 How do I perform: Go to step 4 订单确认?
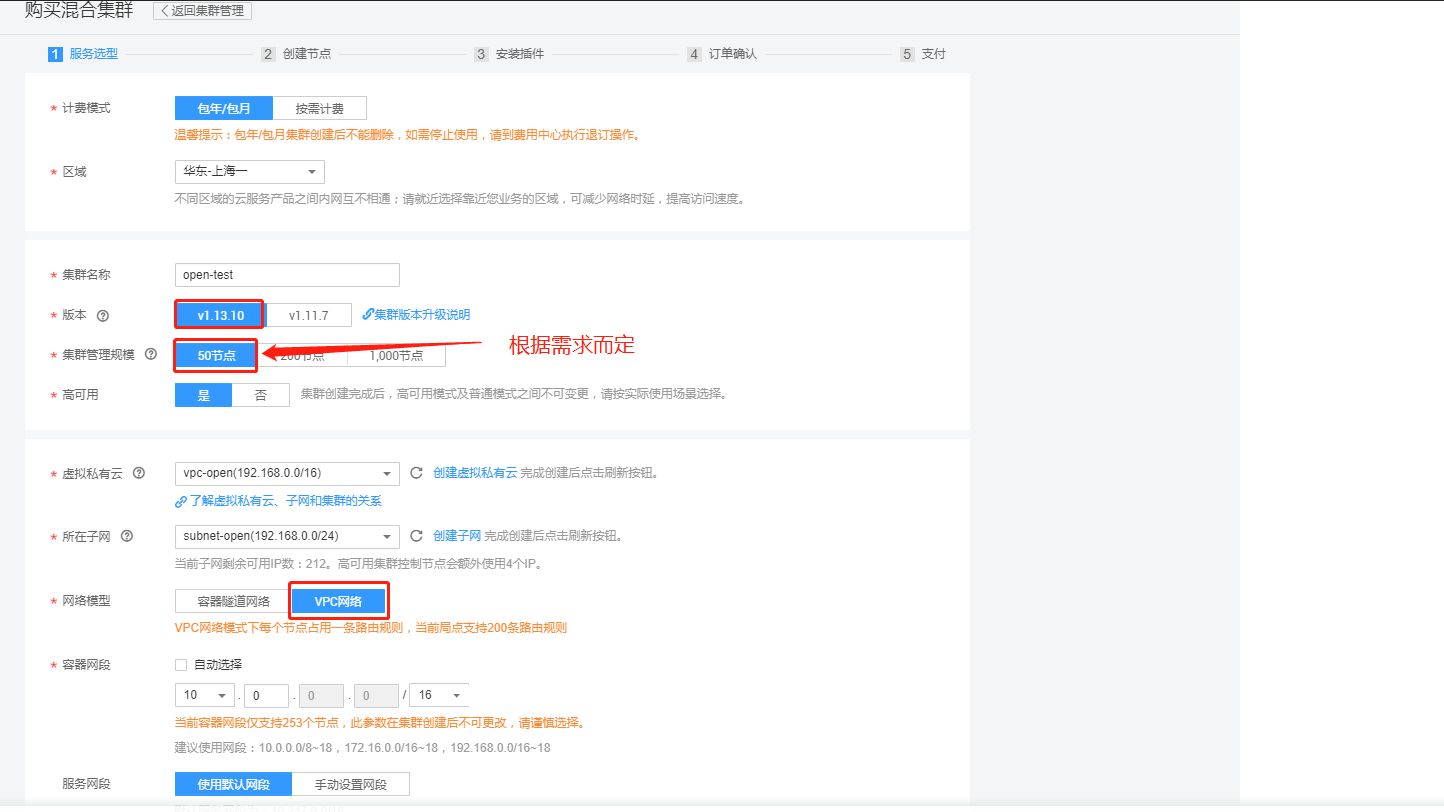(x=722, y=54)
